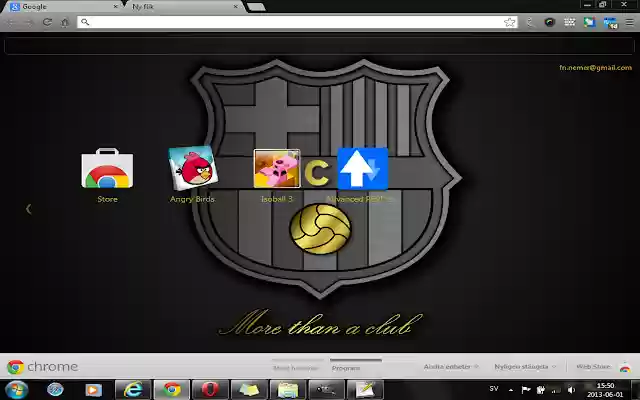Reload the current page
Screen dimensions: 640x400
(x=47, y=22)
